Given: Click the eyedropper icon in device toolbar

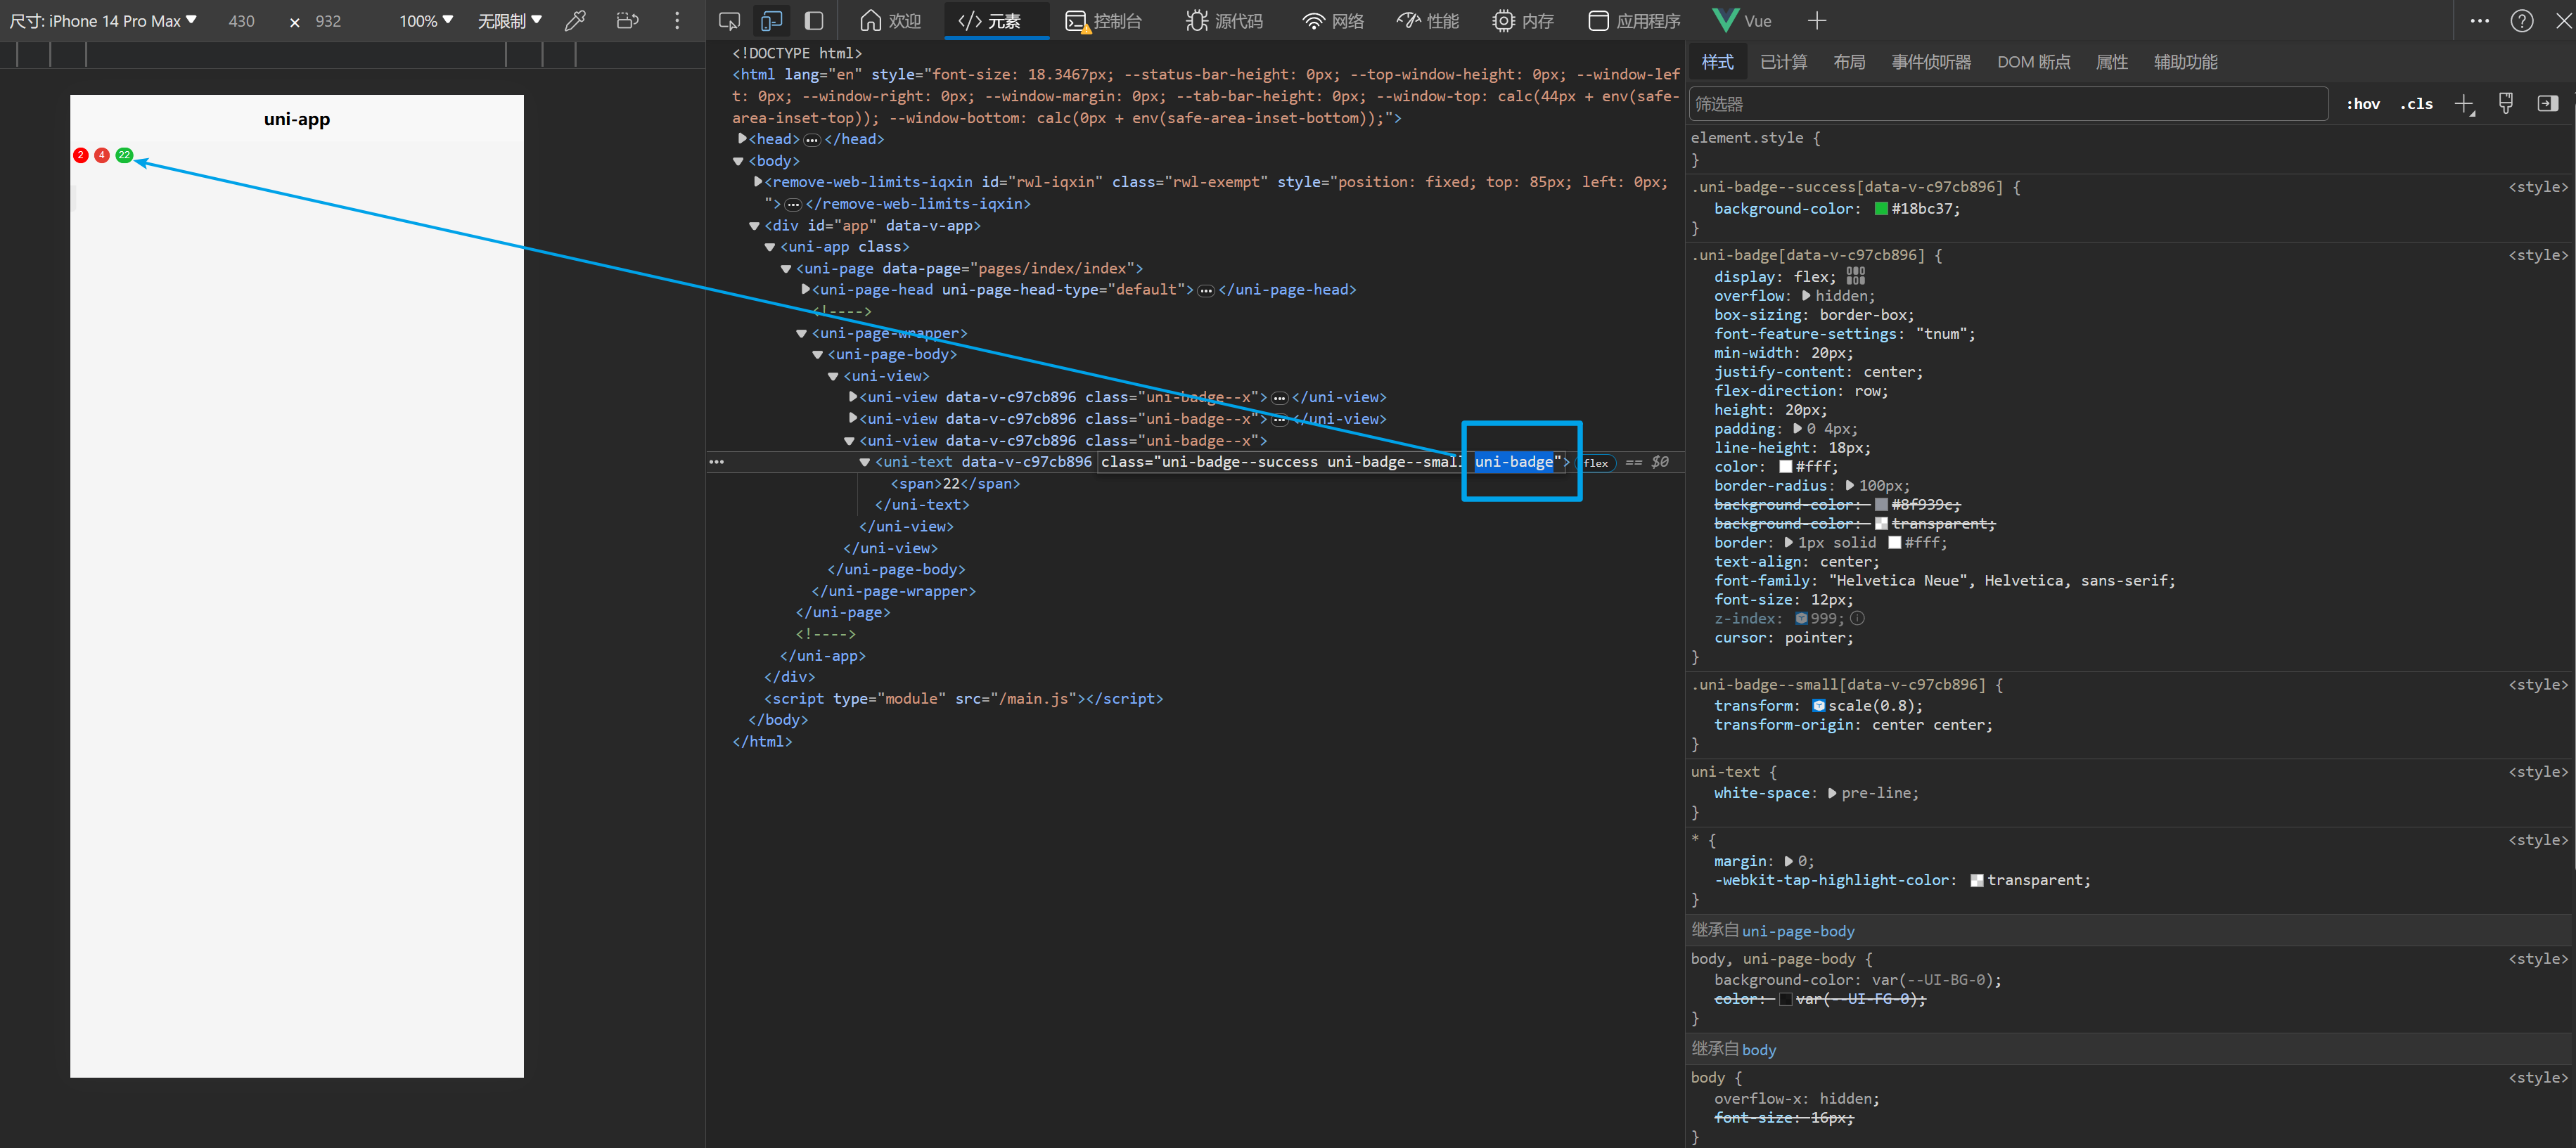Looking at the screenshot, I should [575, 21].
